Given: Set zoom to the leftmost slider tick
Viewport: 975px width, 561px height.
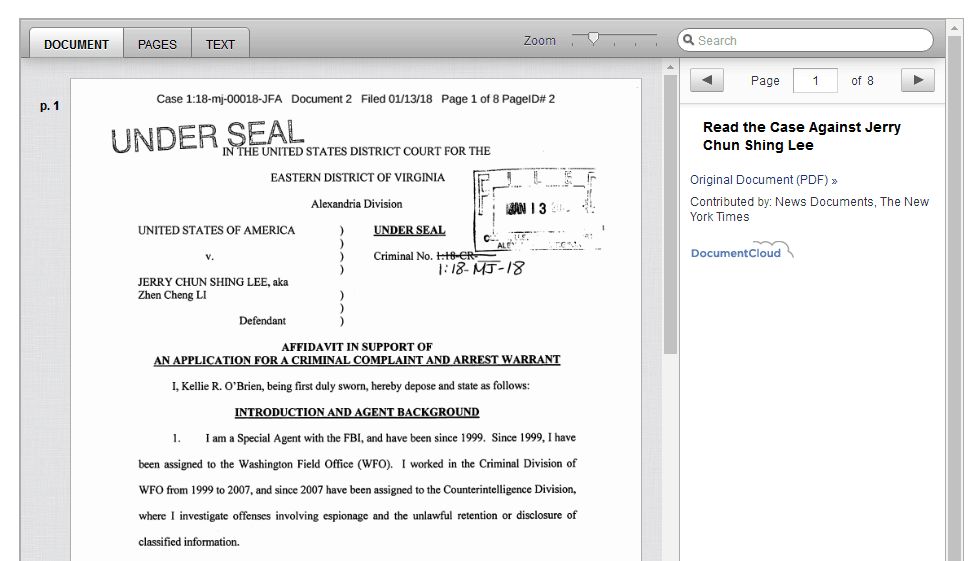Looking at the screenshot, I should (573, 42).
